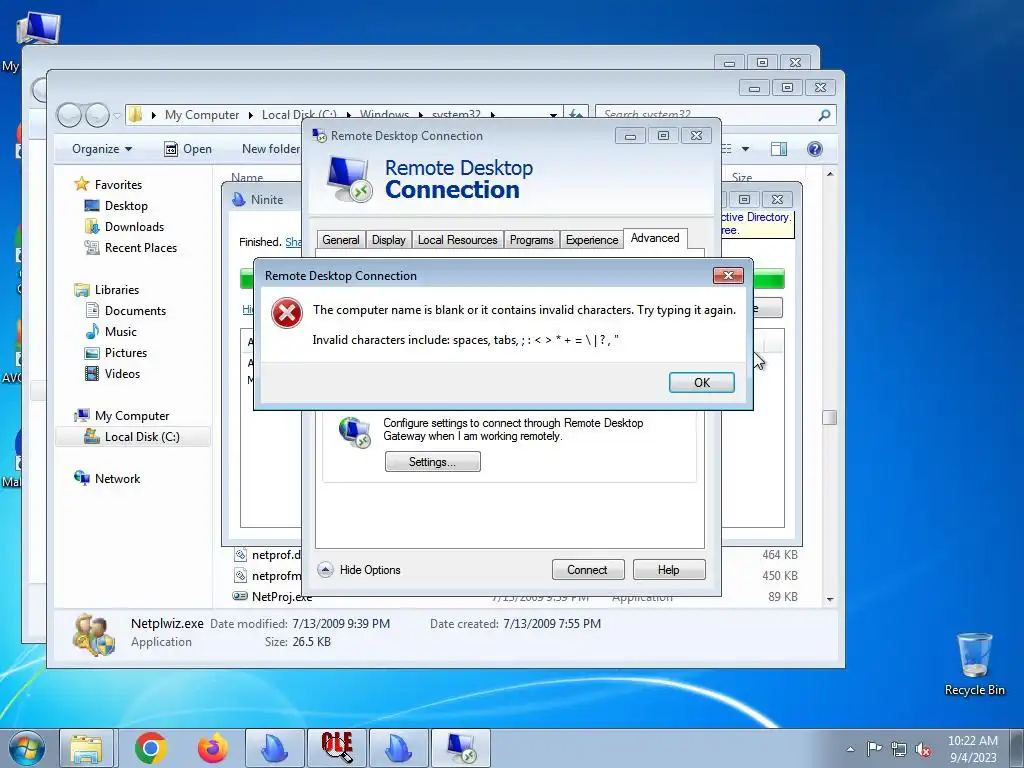Open the Organize dropdown in Explorer
Image resolution: width=1024 pixels, height=768 pixels.
point(102,149)
